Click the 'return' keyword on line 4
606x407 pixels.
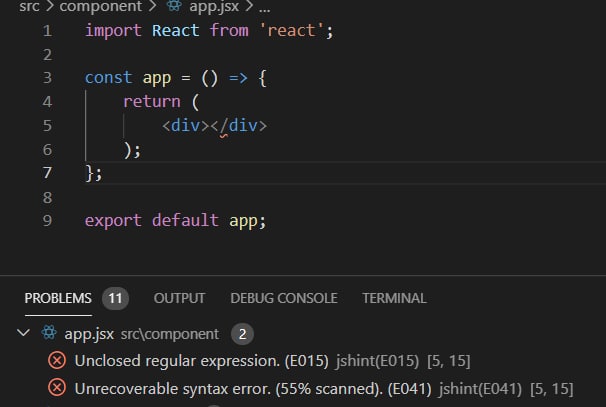click(152, 102)
